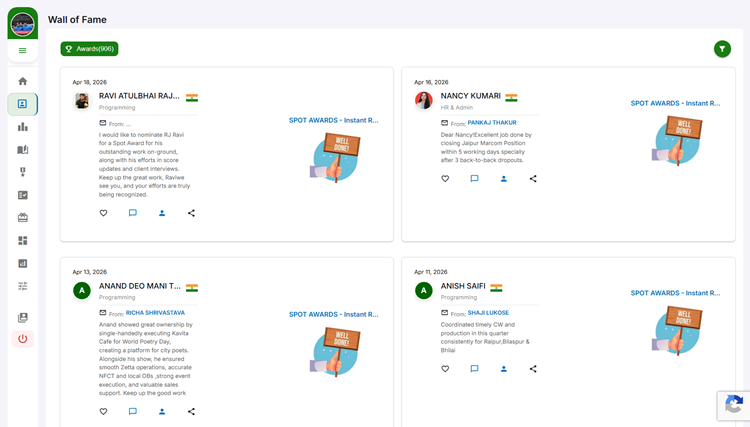Click the red power logout icon
The image size is (750, 427).
[22, 339]
